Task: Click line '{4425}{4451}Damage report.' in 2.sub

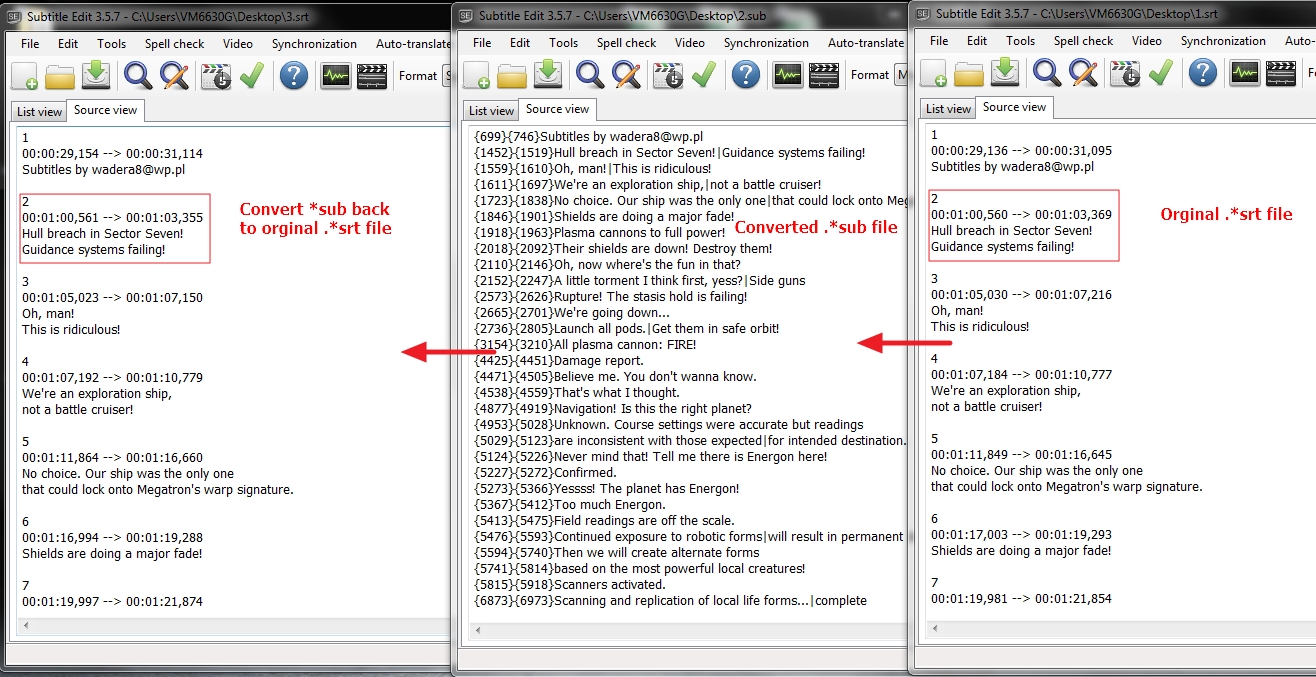Action: 558,361
